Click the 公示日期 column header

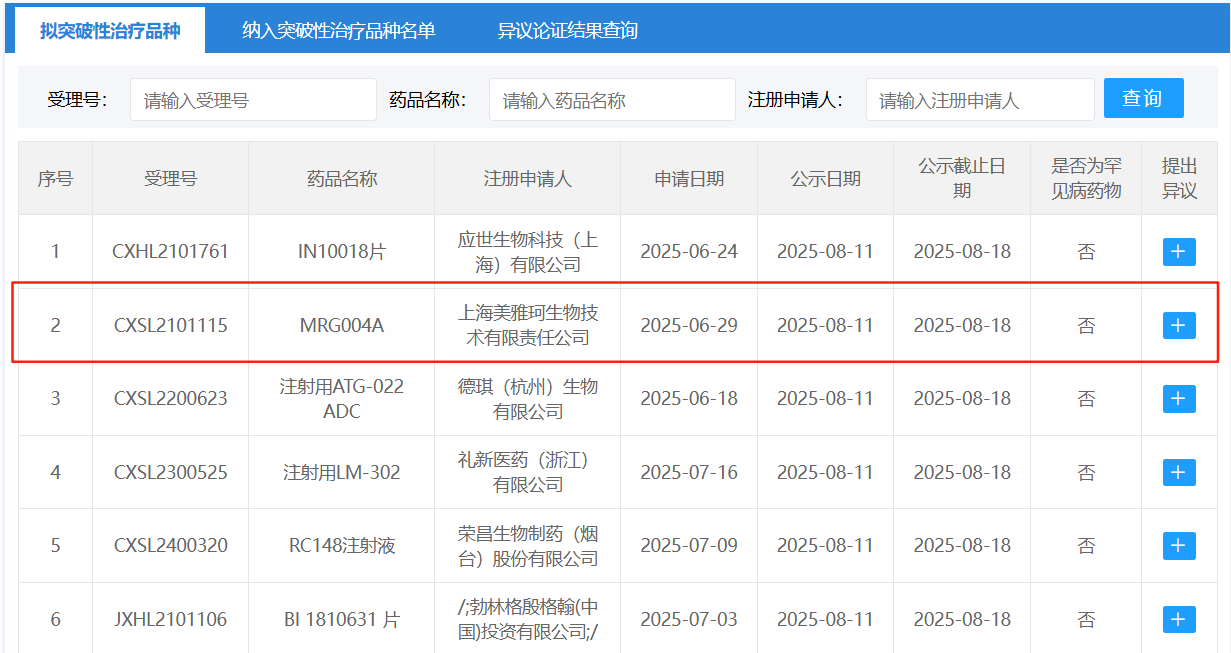pyautogui.click(x=825, y=179)
